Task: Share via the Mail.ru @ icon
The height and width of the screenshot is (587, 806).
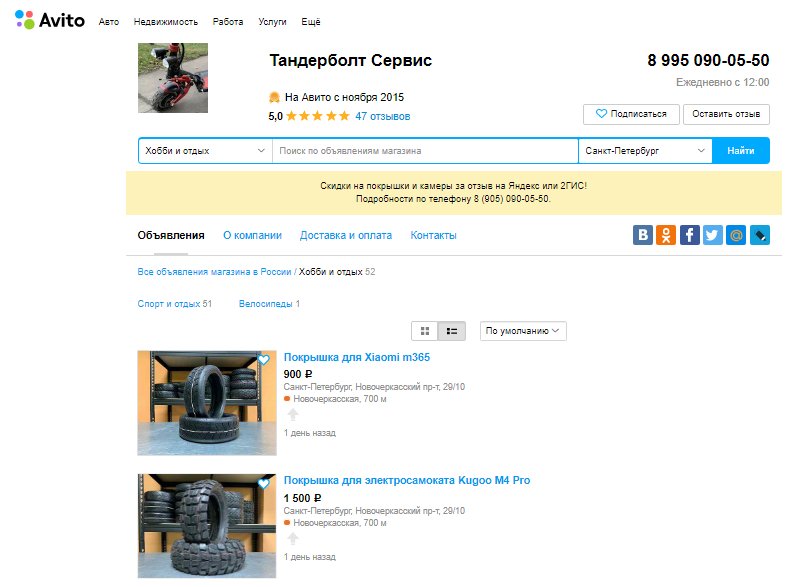Action: click(x=736, y=235)
